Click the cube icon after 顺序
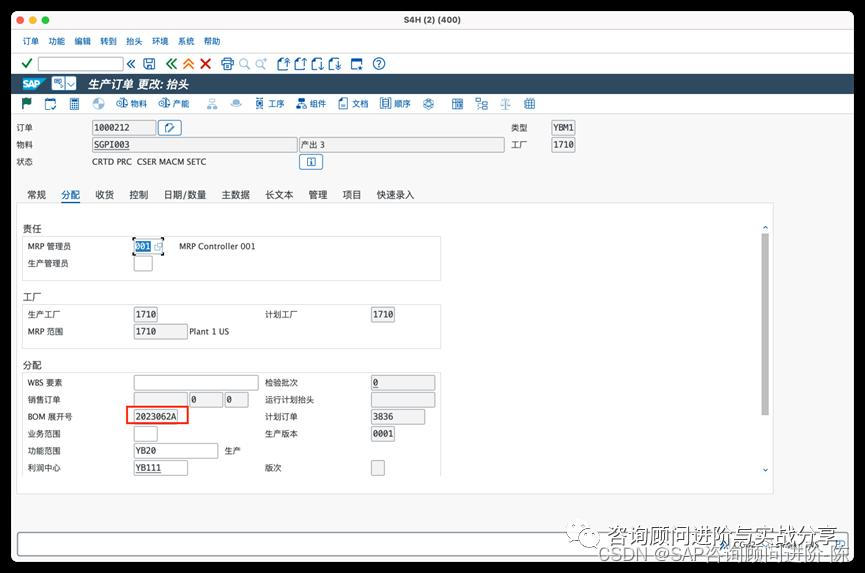Screen dimensions: 865x573 [x=429, y=104]
